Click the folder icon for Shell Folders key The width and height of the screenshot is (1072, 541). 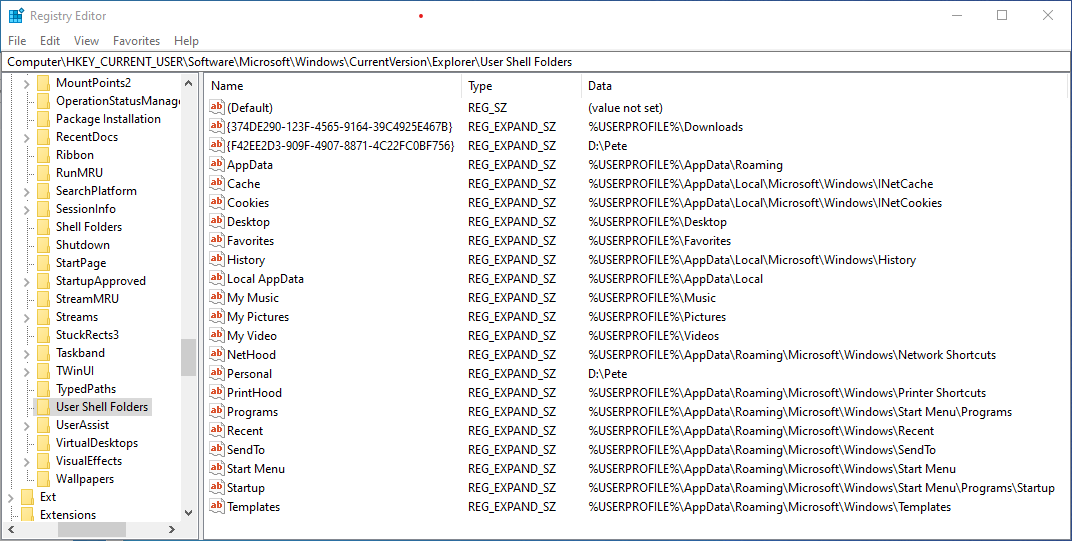pyautogui.click(x=44, y=226)
